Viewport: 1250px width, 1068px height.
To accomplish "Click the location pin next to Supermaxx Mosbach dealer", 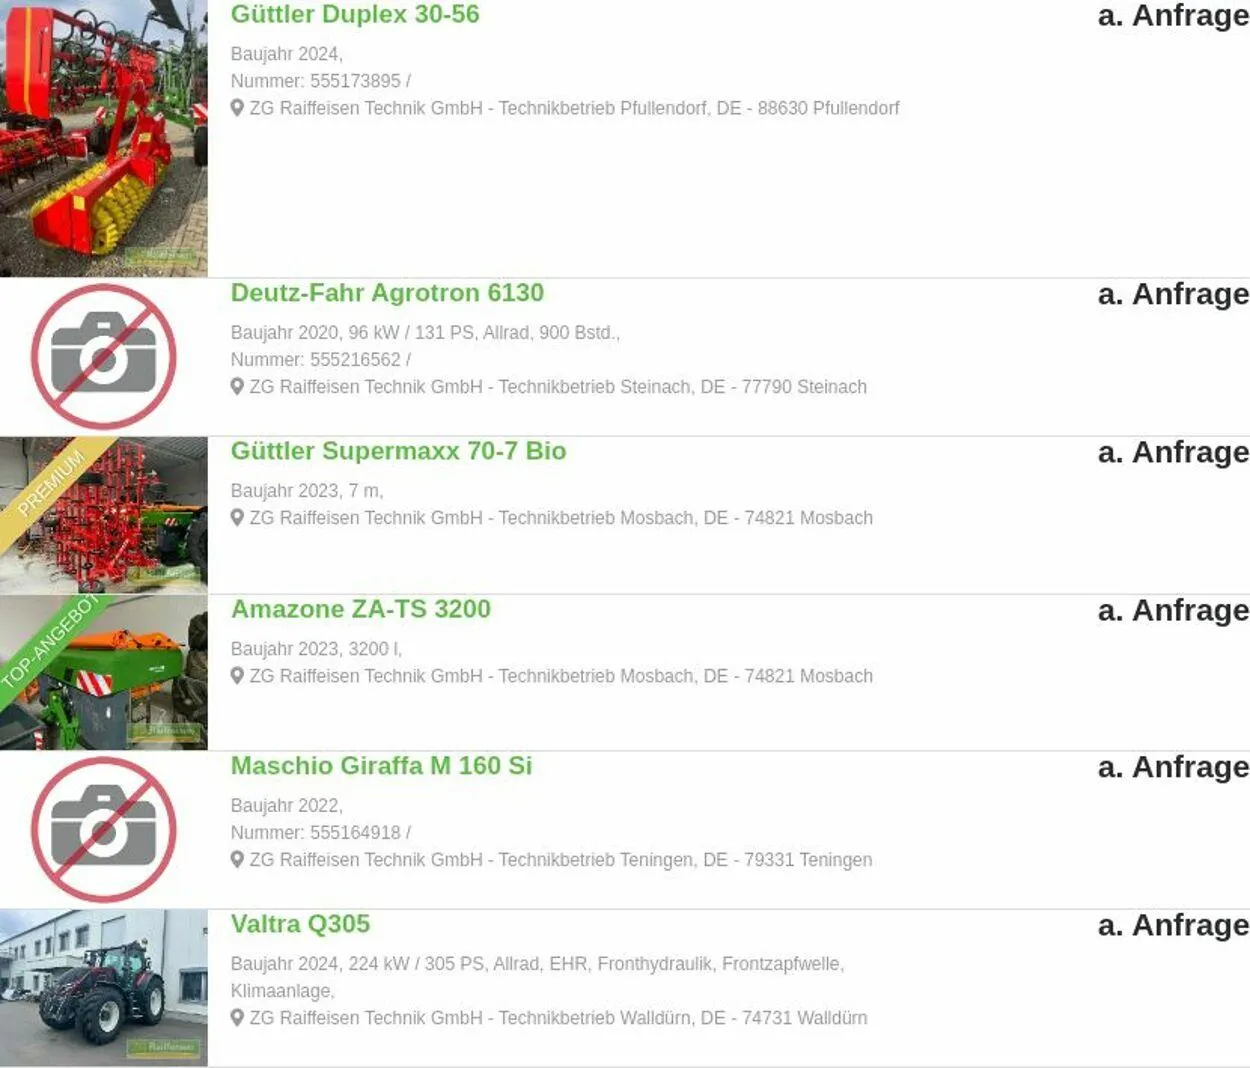I will [x=237, y=518].
